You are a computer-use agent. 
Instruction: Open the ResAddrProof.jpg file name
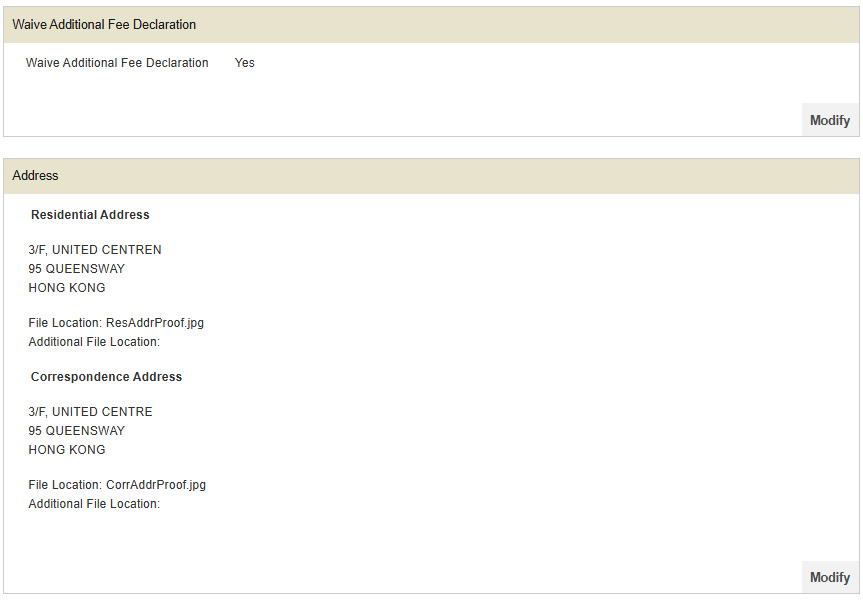(154, 323)
